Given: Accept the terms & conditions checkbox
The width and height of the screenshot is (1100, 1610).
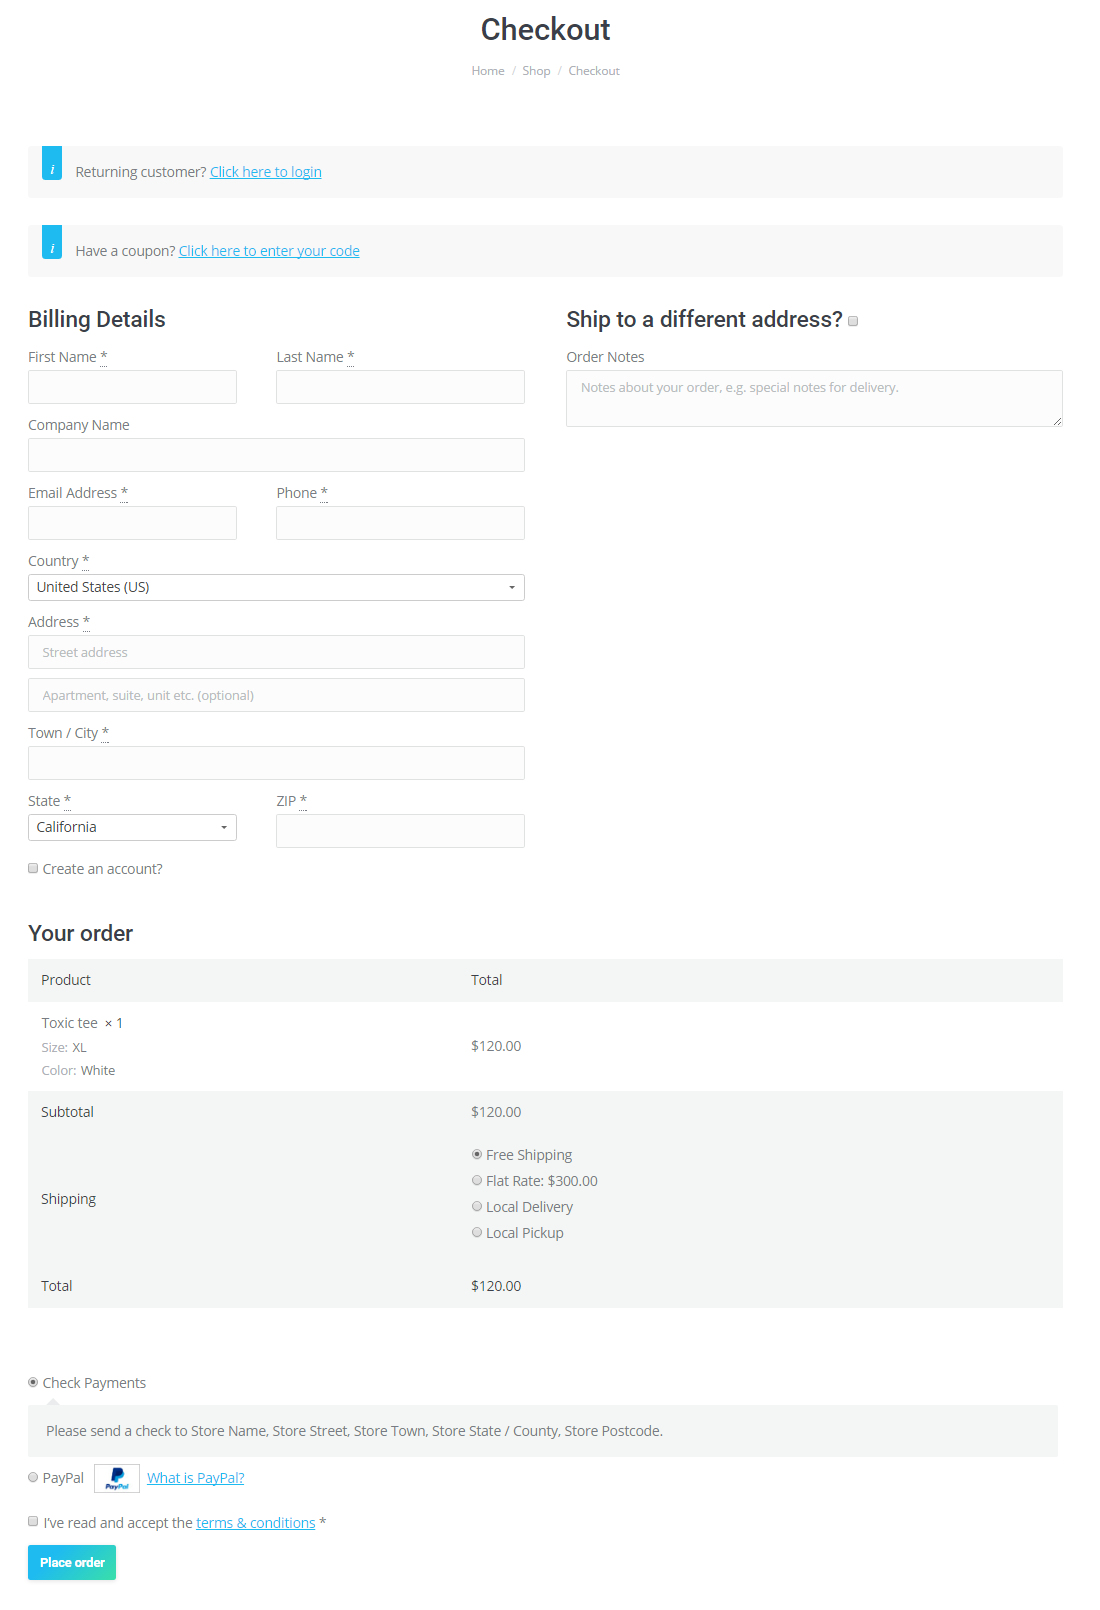Looking at the screenshot, I should 33,1521.
